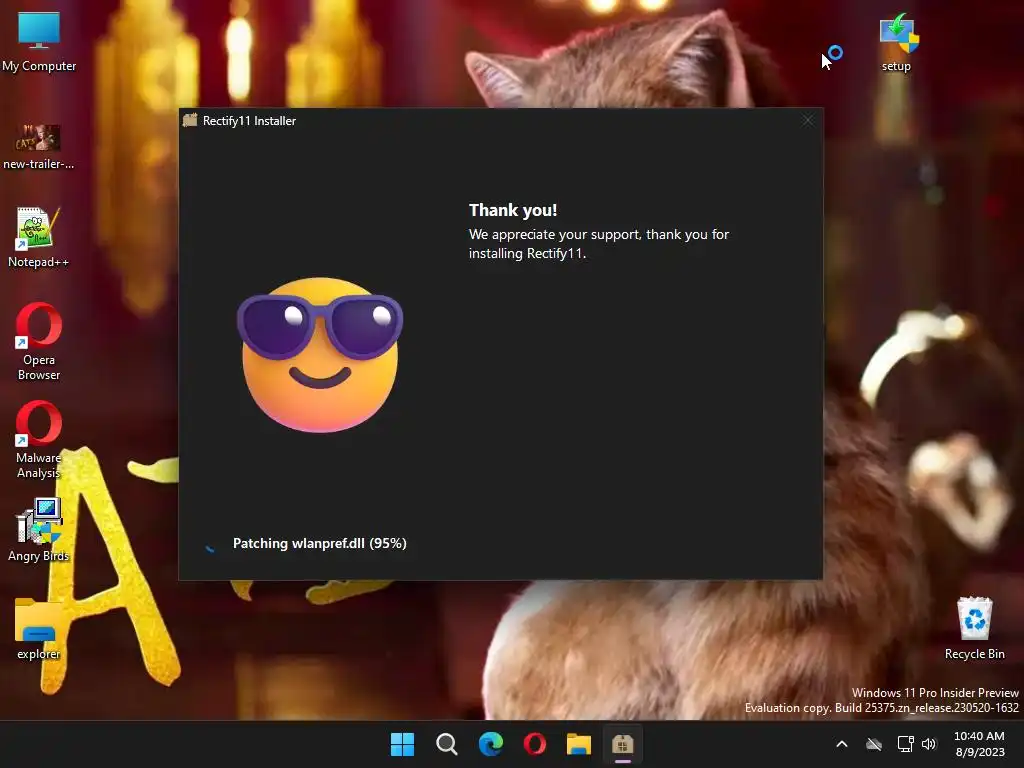
Task: Select the Malware Analysis Opera shortcut
Action: (39, 440)
